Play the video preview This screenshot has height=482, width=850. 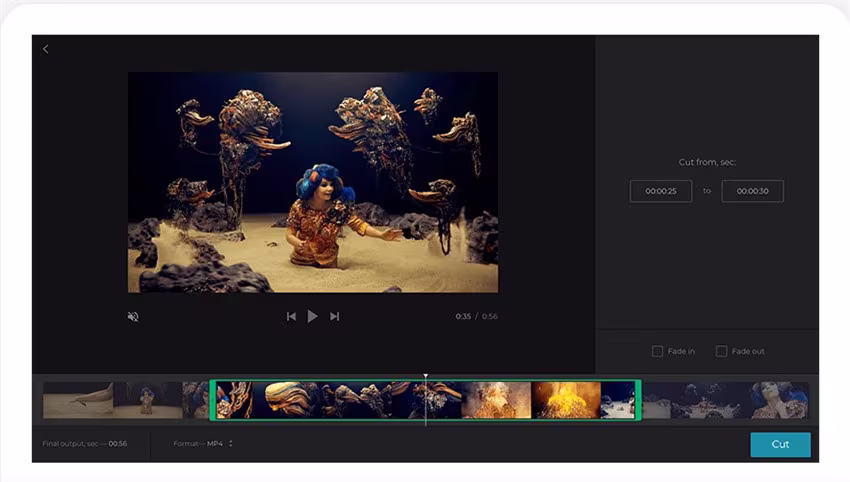[312, 316]
